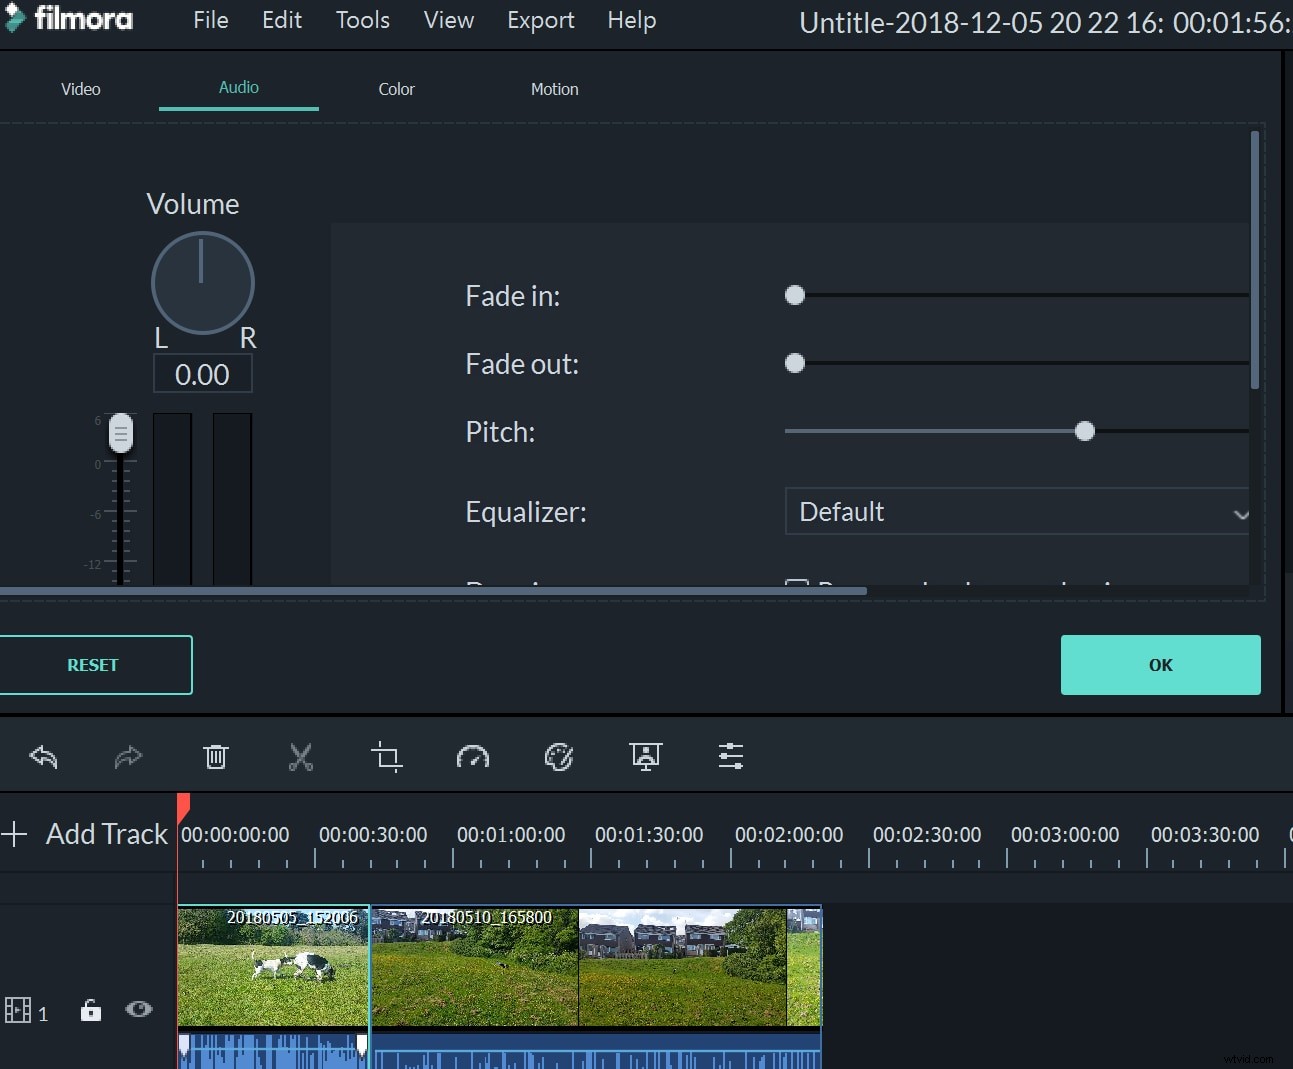Expand the Export menu
The height and width of the screenshot is (1069, 1293).
click(x=540, y=20)
